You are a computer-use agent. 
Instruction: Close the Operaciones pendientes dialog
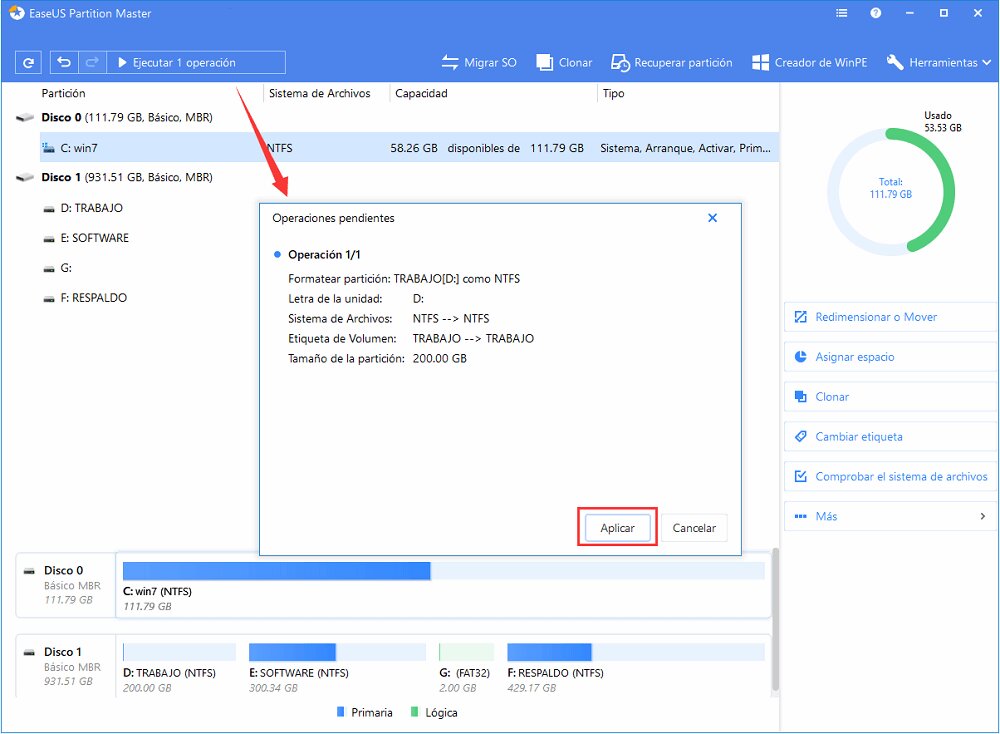[712, 218]
